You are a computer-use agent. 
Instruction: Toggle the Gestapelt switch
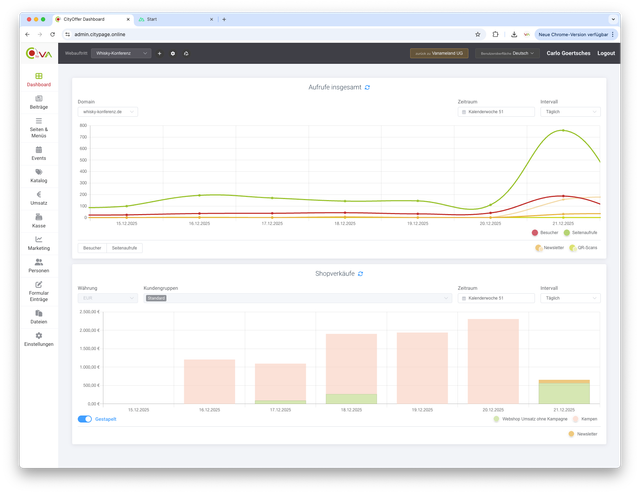[84, 419]
